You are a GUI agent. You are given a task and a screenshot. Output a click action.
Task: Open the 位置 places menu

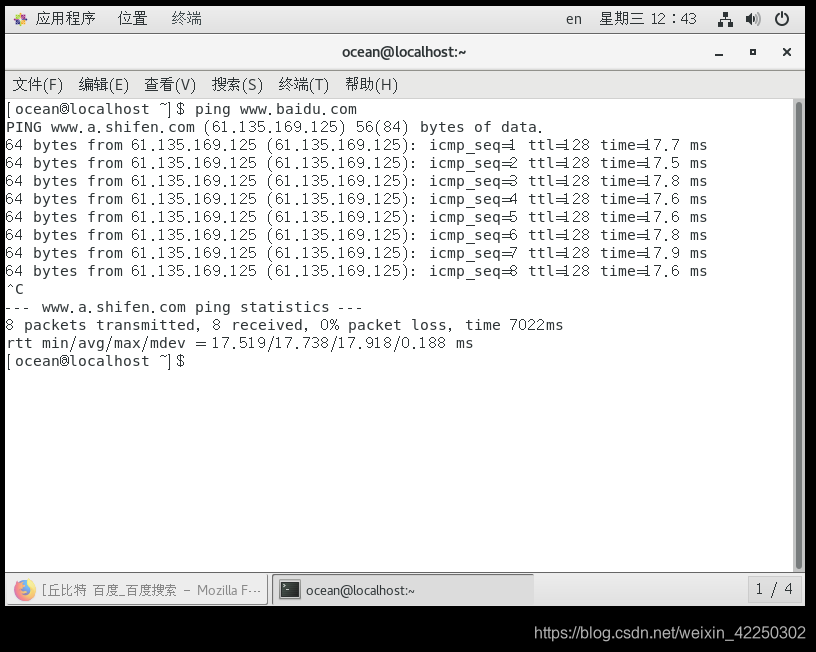[x=132, y=19]
